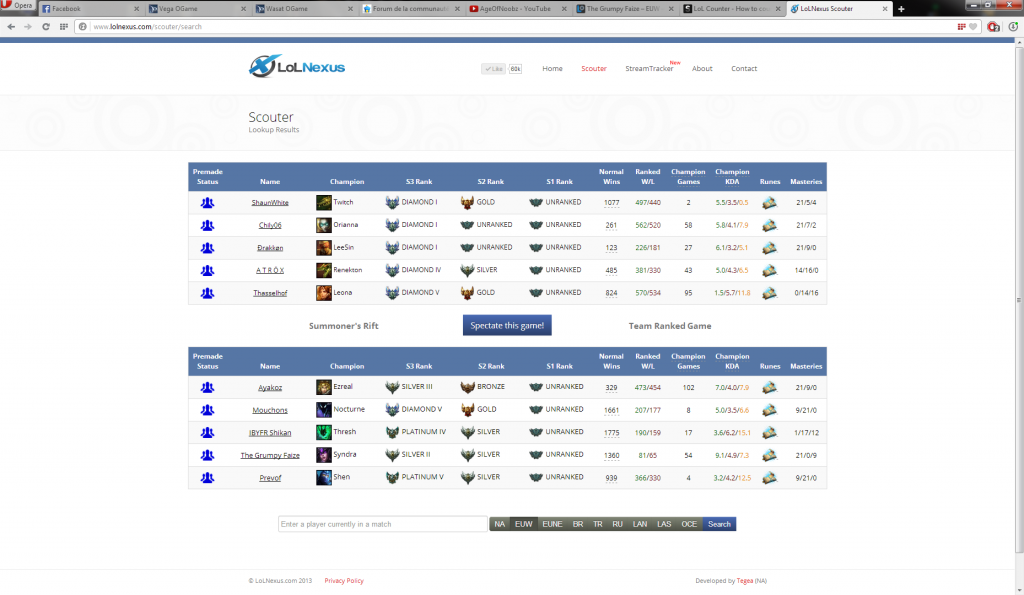
Task: Open ShaunWhite's summoner profile link
Action: (x=270, y=202)
